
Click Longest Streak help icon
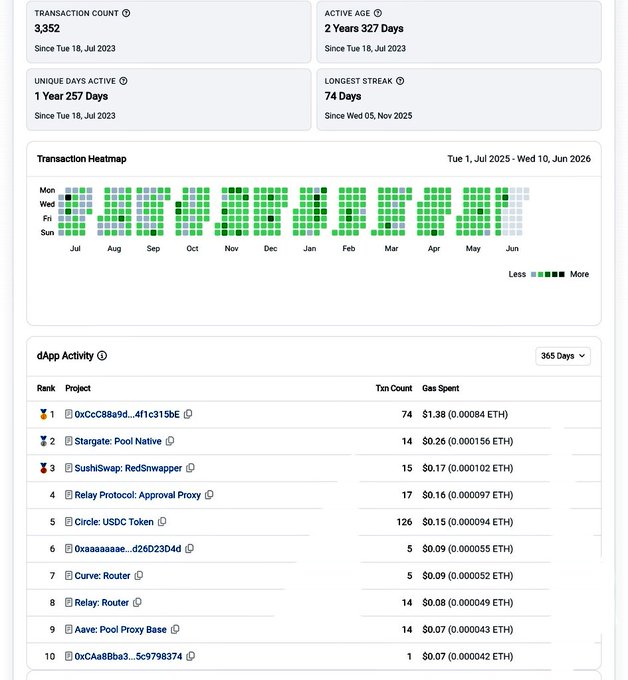click(400, 81)
